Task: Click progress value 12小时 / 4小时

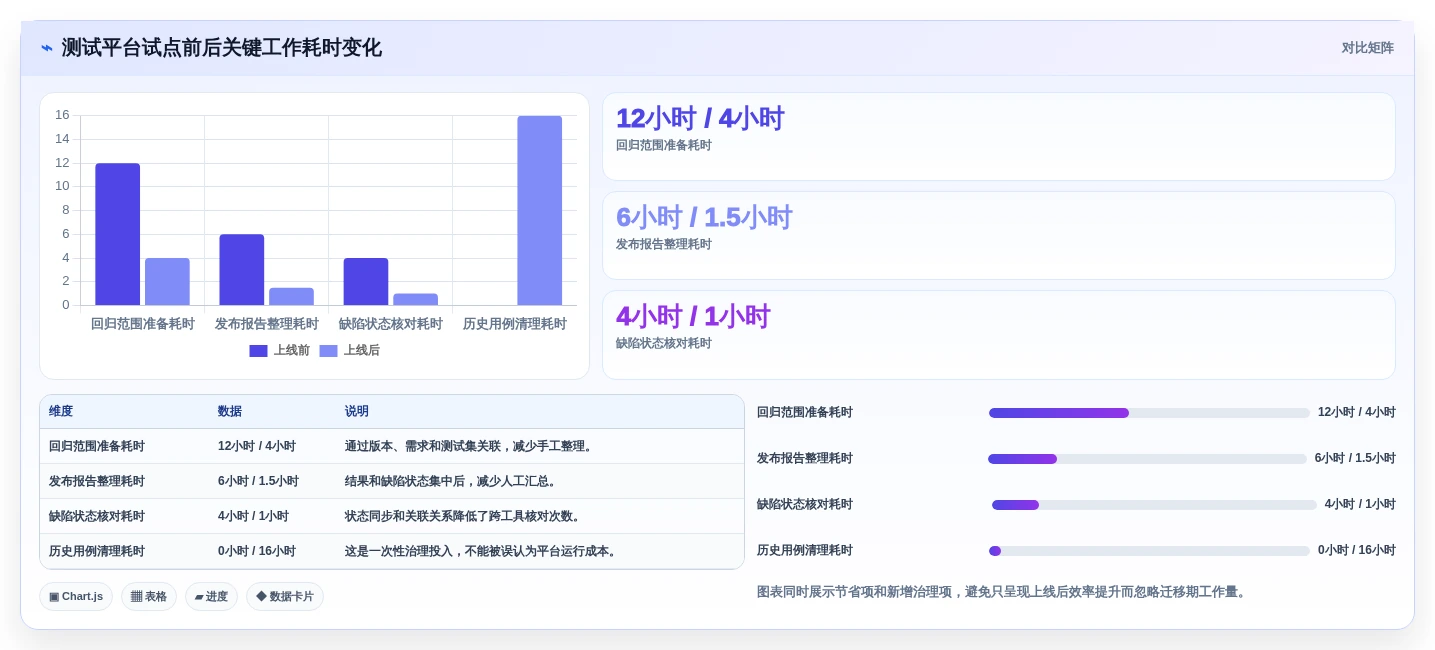Action: 1357,412
